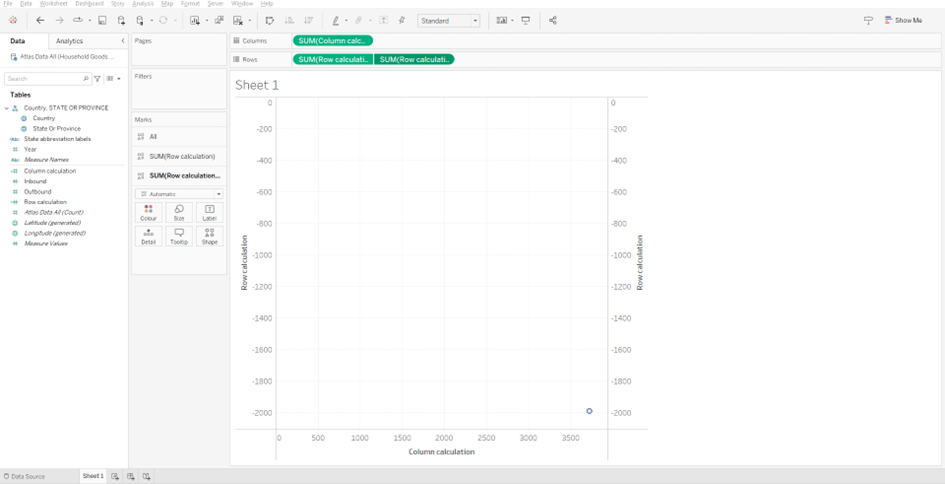Select the Inbound measure field
The image size is (945, 484).
pyautogui.click(x=35, y=181)
